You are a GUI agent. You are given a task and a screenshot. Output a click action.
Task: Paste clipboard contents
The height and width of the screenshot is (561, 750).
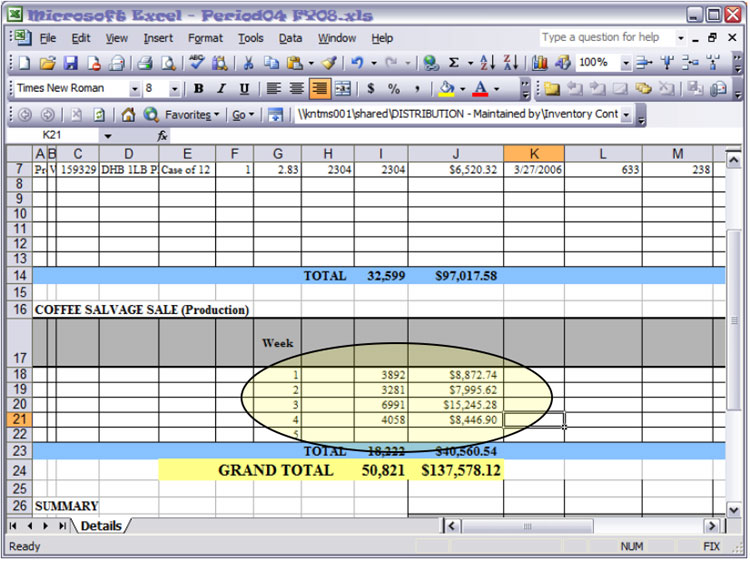(x=295, y=63)
